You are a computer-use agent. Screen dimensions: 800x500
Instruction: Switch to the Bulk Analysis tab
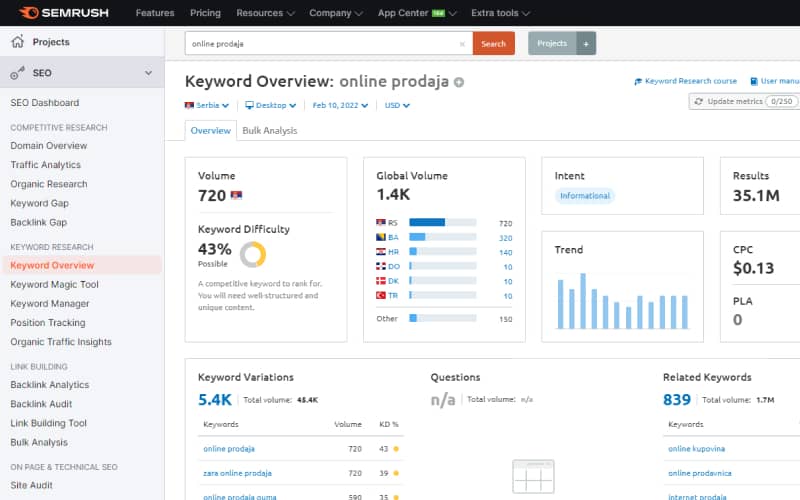[x=270, y=131]
